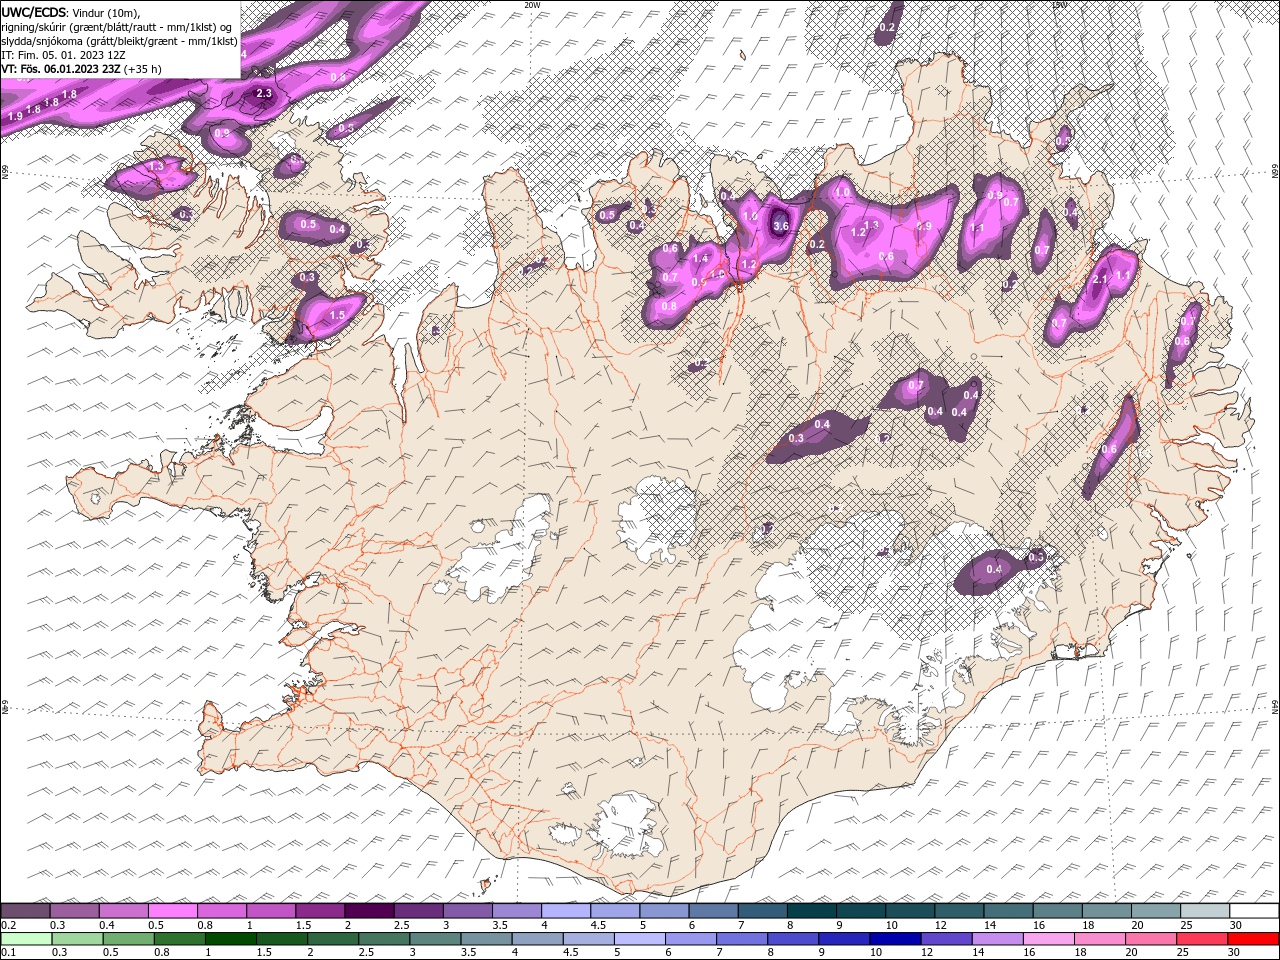Pick the top-row legend swatch between 8 and 9
Image resolution: width=1280 pixels, height=960 pixels.
pos(812,910)
